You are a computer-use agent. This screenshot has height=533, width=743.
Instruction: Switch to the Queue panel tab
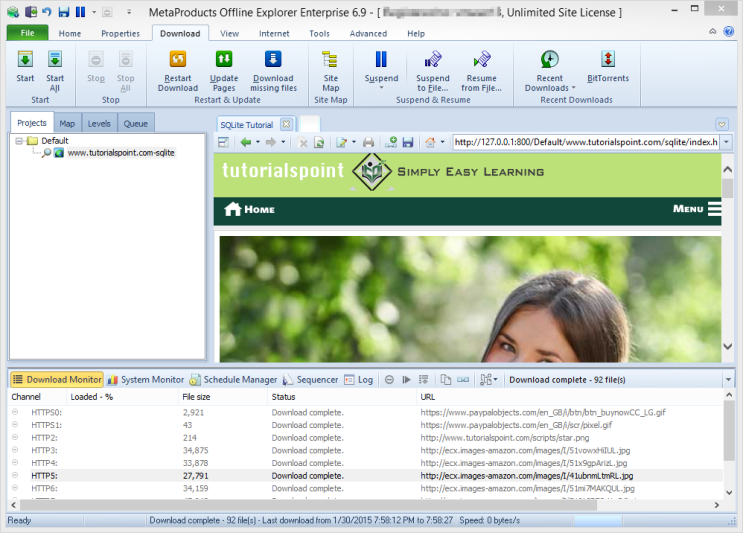[x=136, y=124]
